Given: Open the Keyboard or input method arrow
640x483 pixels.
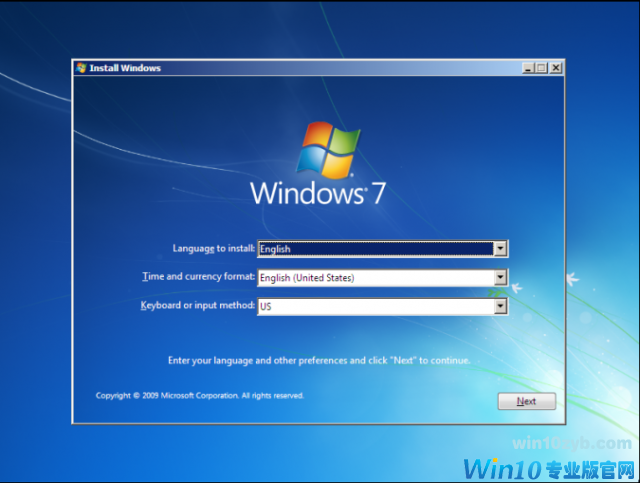Looking at the screenshot, I should [500, 306].
